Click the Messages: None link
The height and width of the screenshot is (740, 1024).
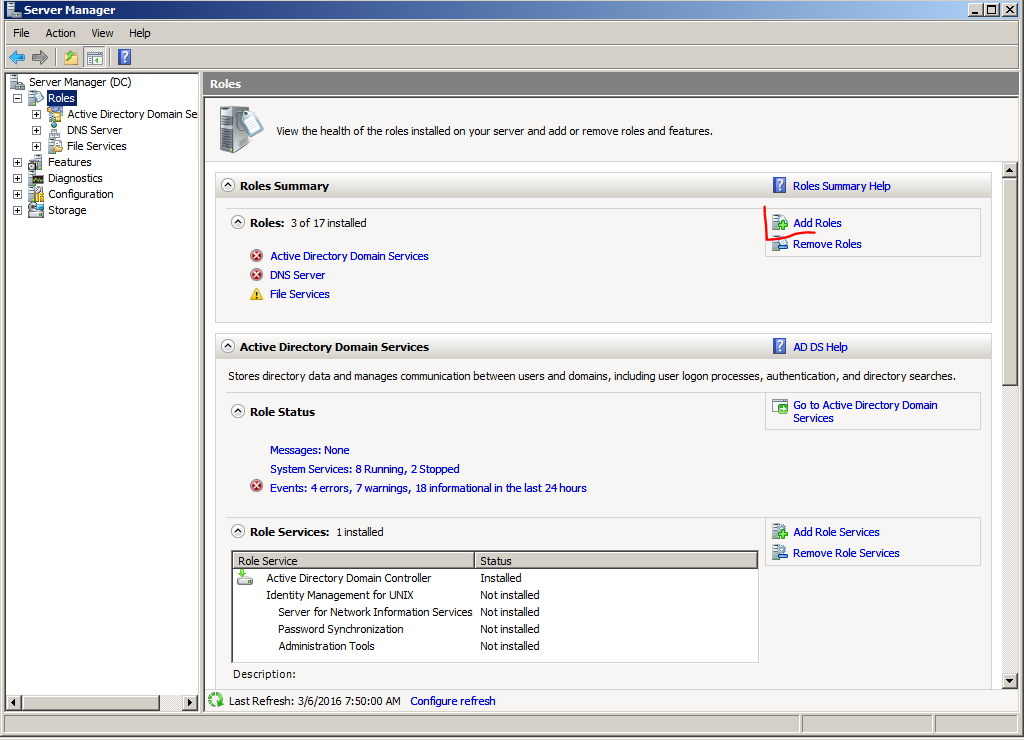(310, 450)
